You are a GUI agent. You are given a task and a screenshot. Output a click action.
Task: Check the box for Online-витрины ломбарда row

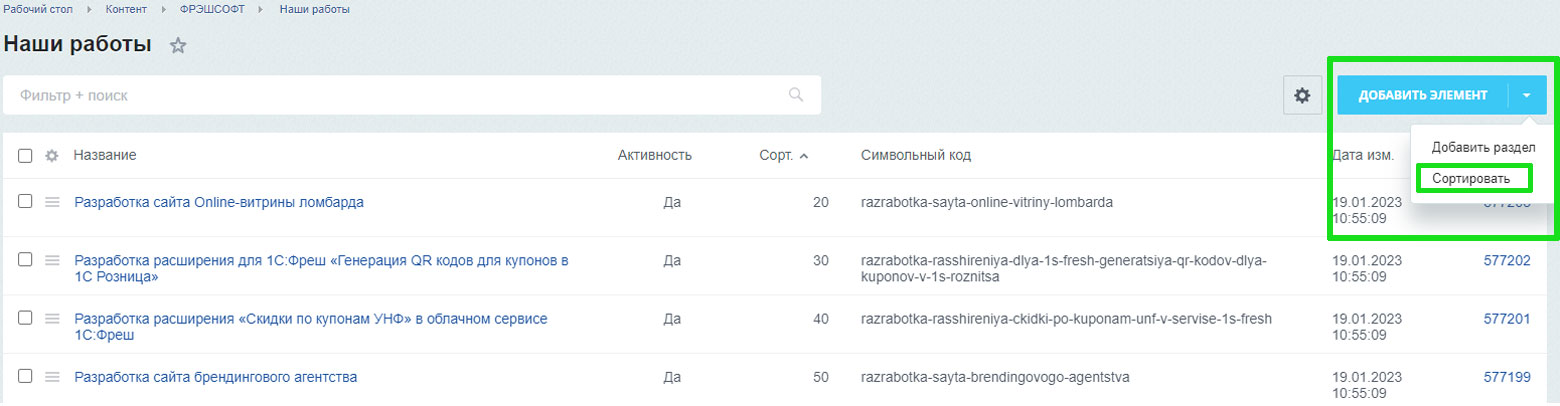pos(25,202)
